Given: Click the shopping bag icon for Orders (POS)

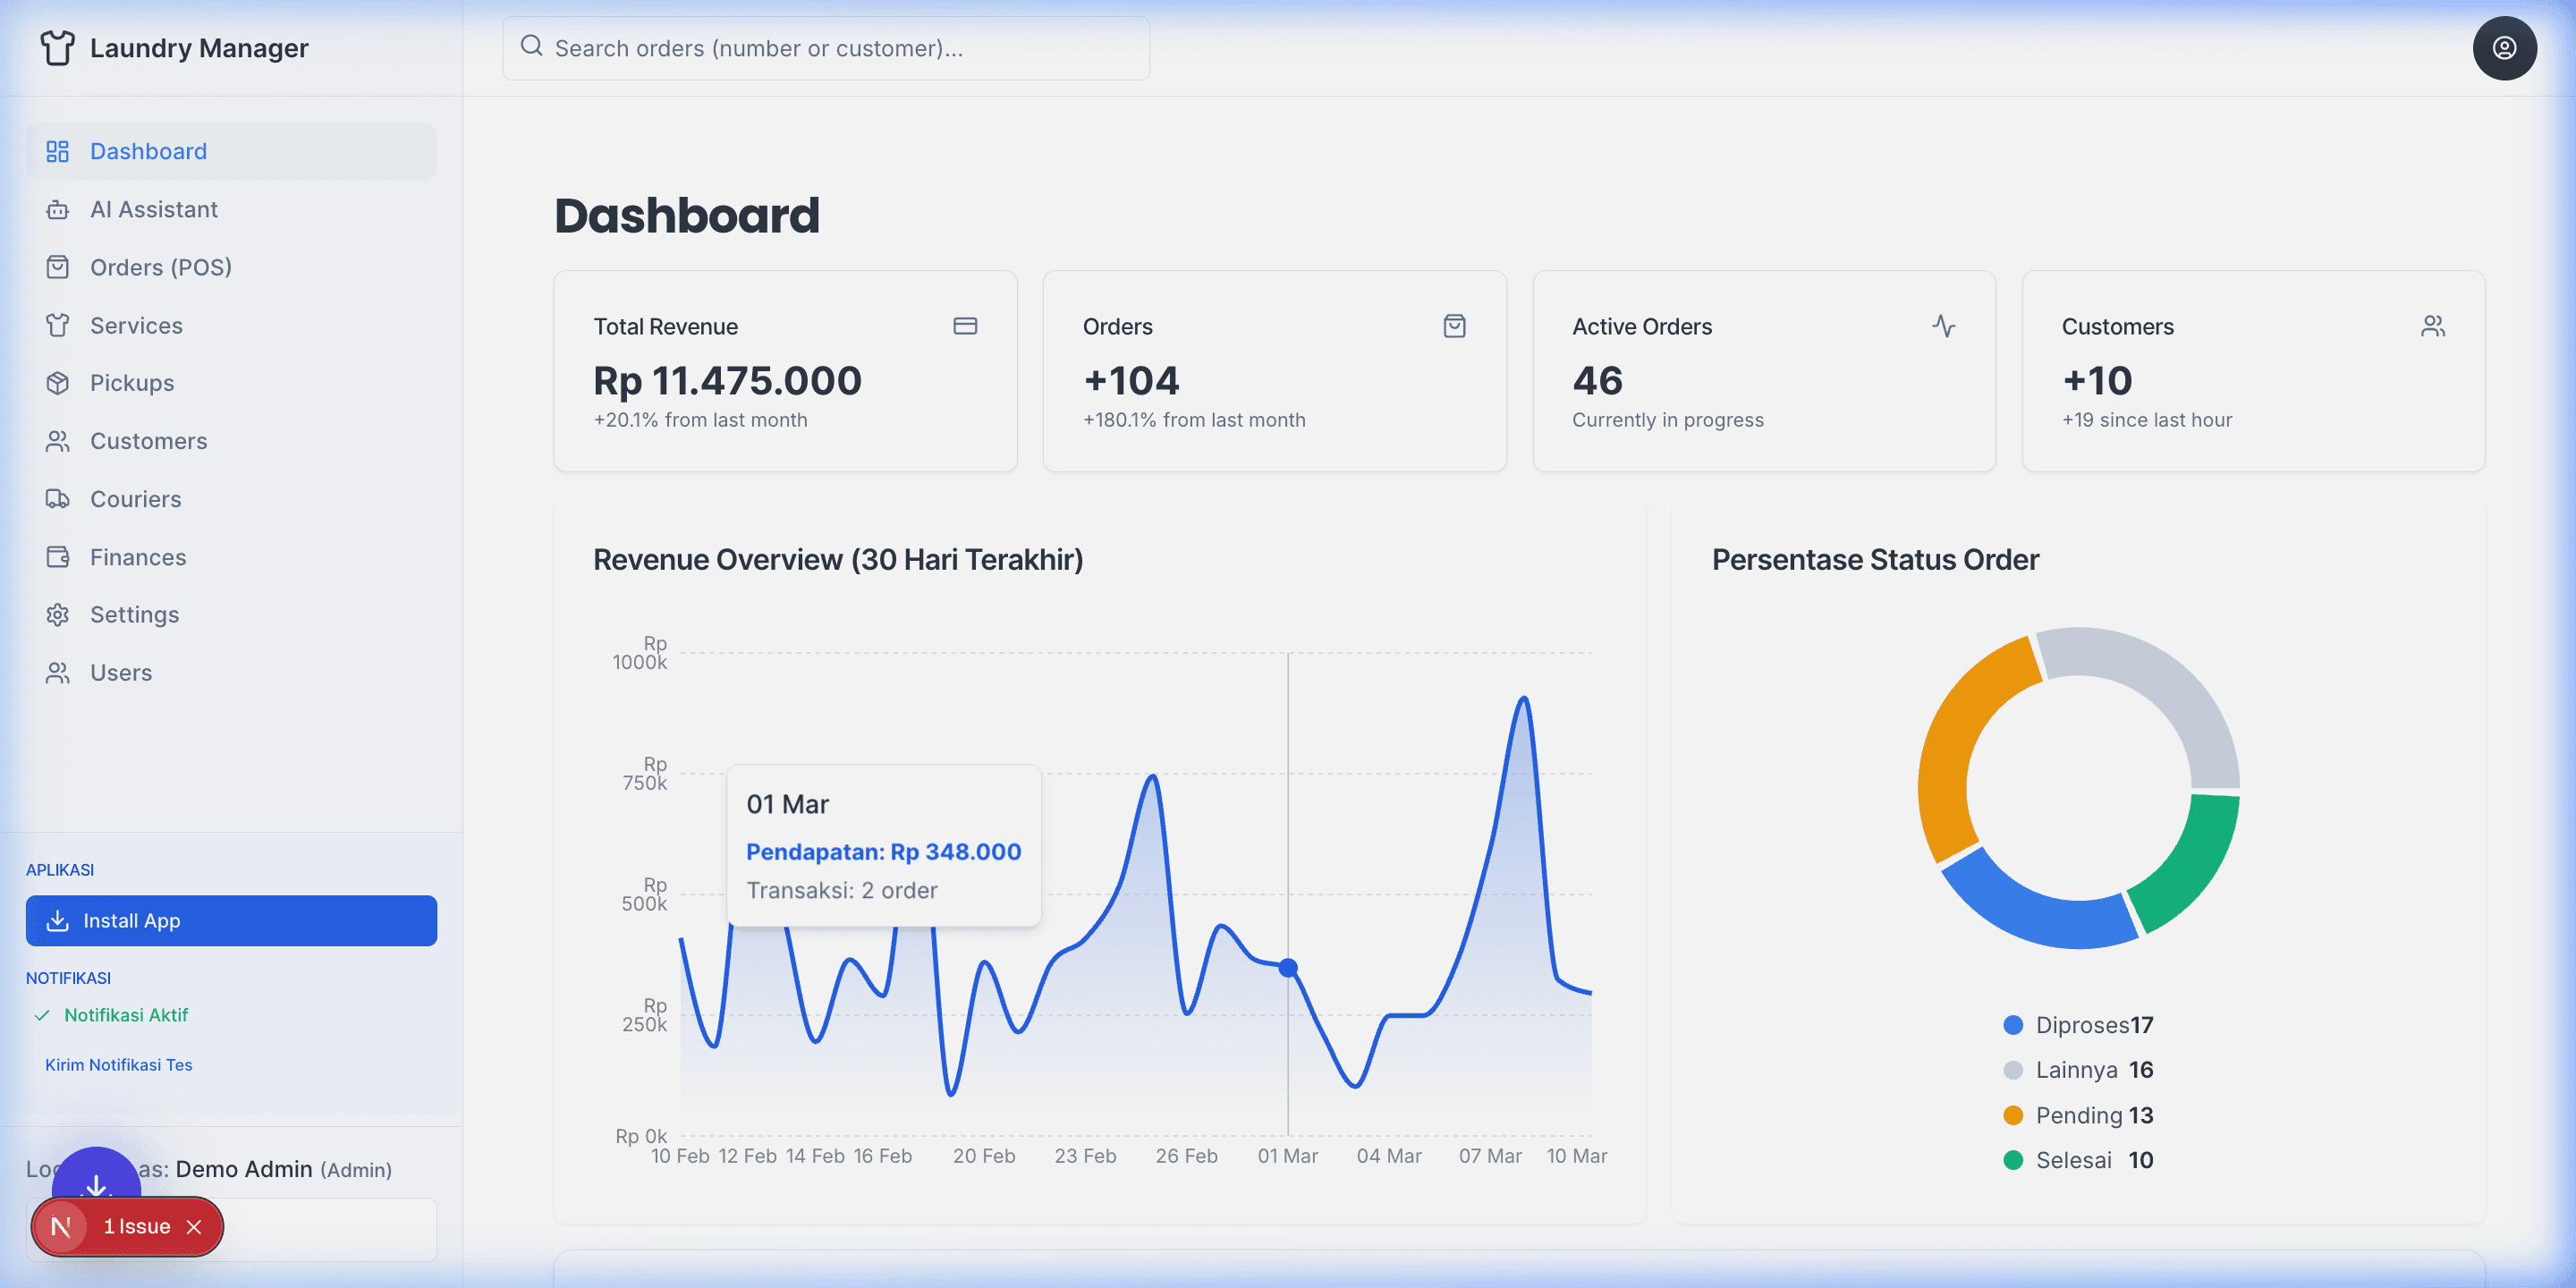Looking at the screenshot, I should pos(57,267).
